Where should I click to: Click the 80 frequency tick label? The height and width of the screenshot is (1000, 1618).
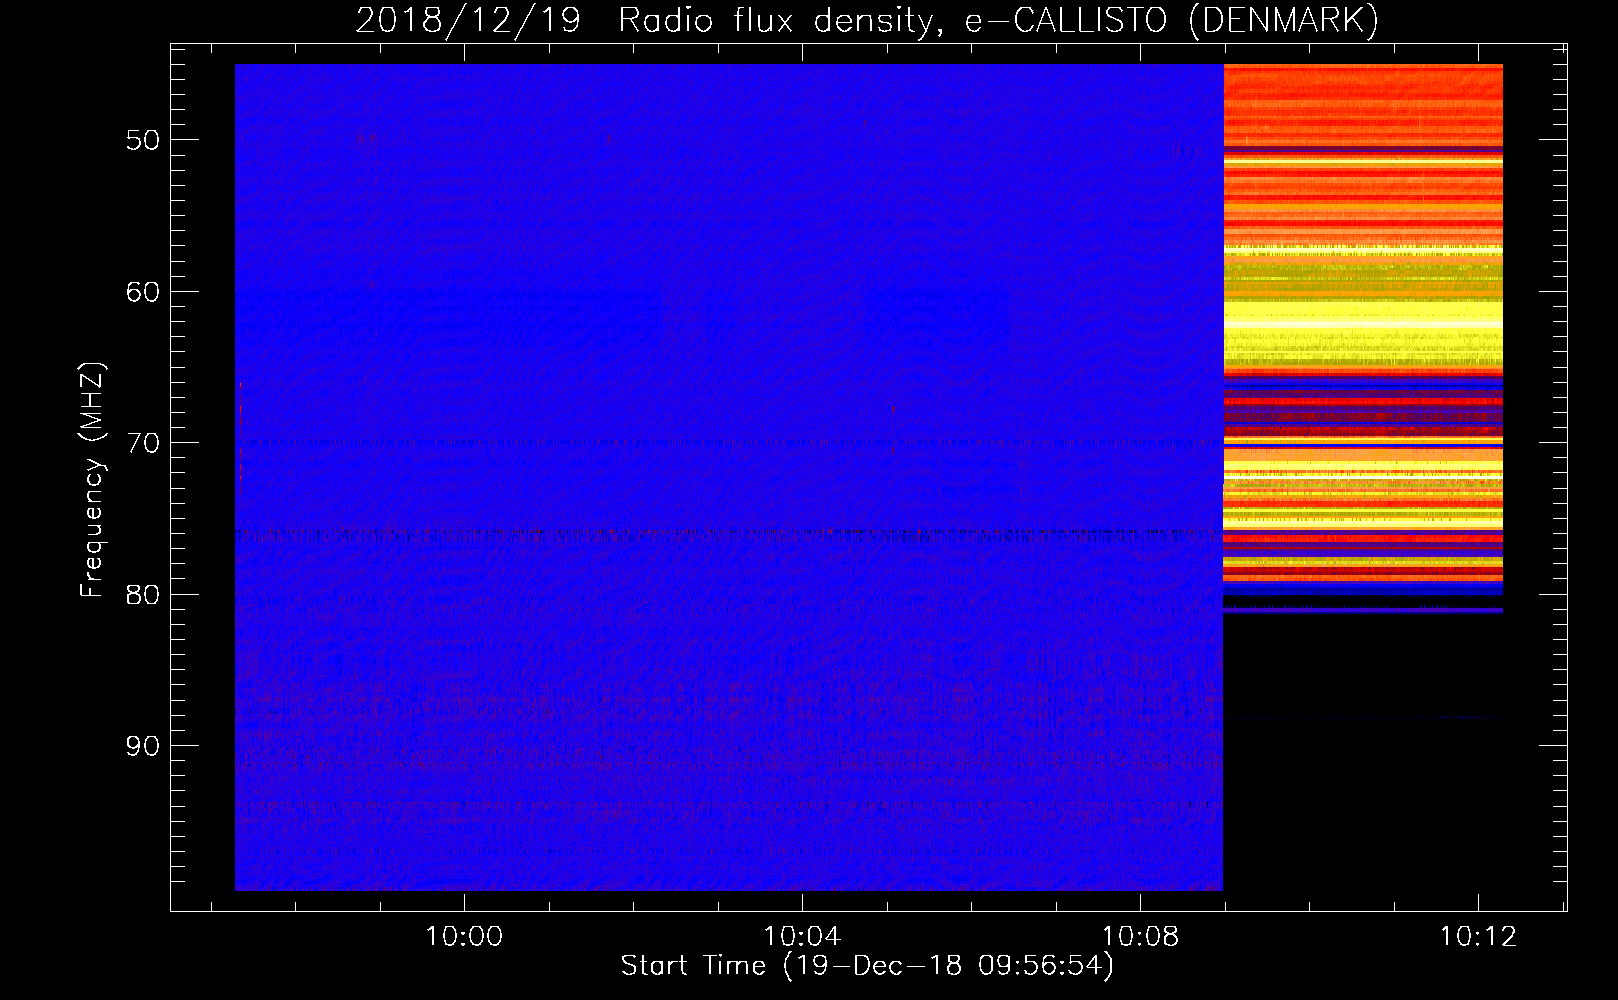(143, 595)
